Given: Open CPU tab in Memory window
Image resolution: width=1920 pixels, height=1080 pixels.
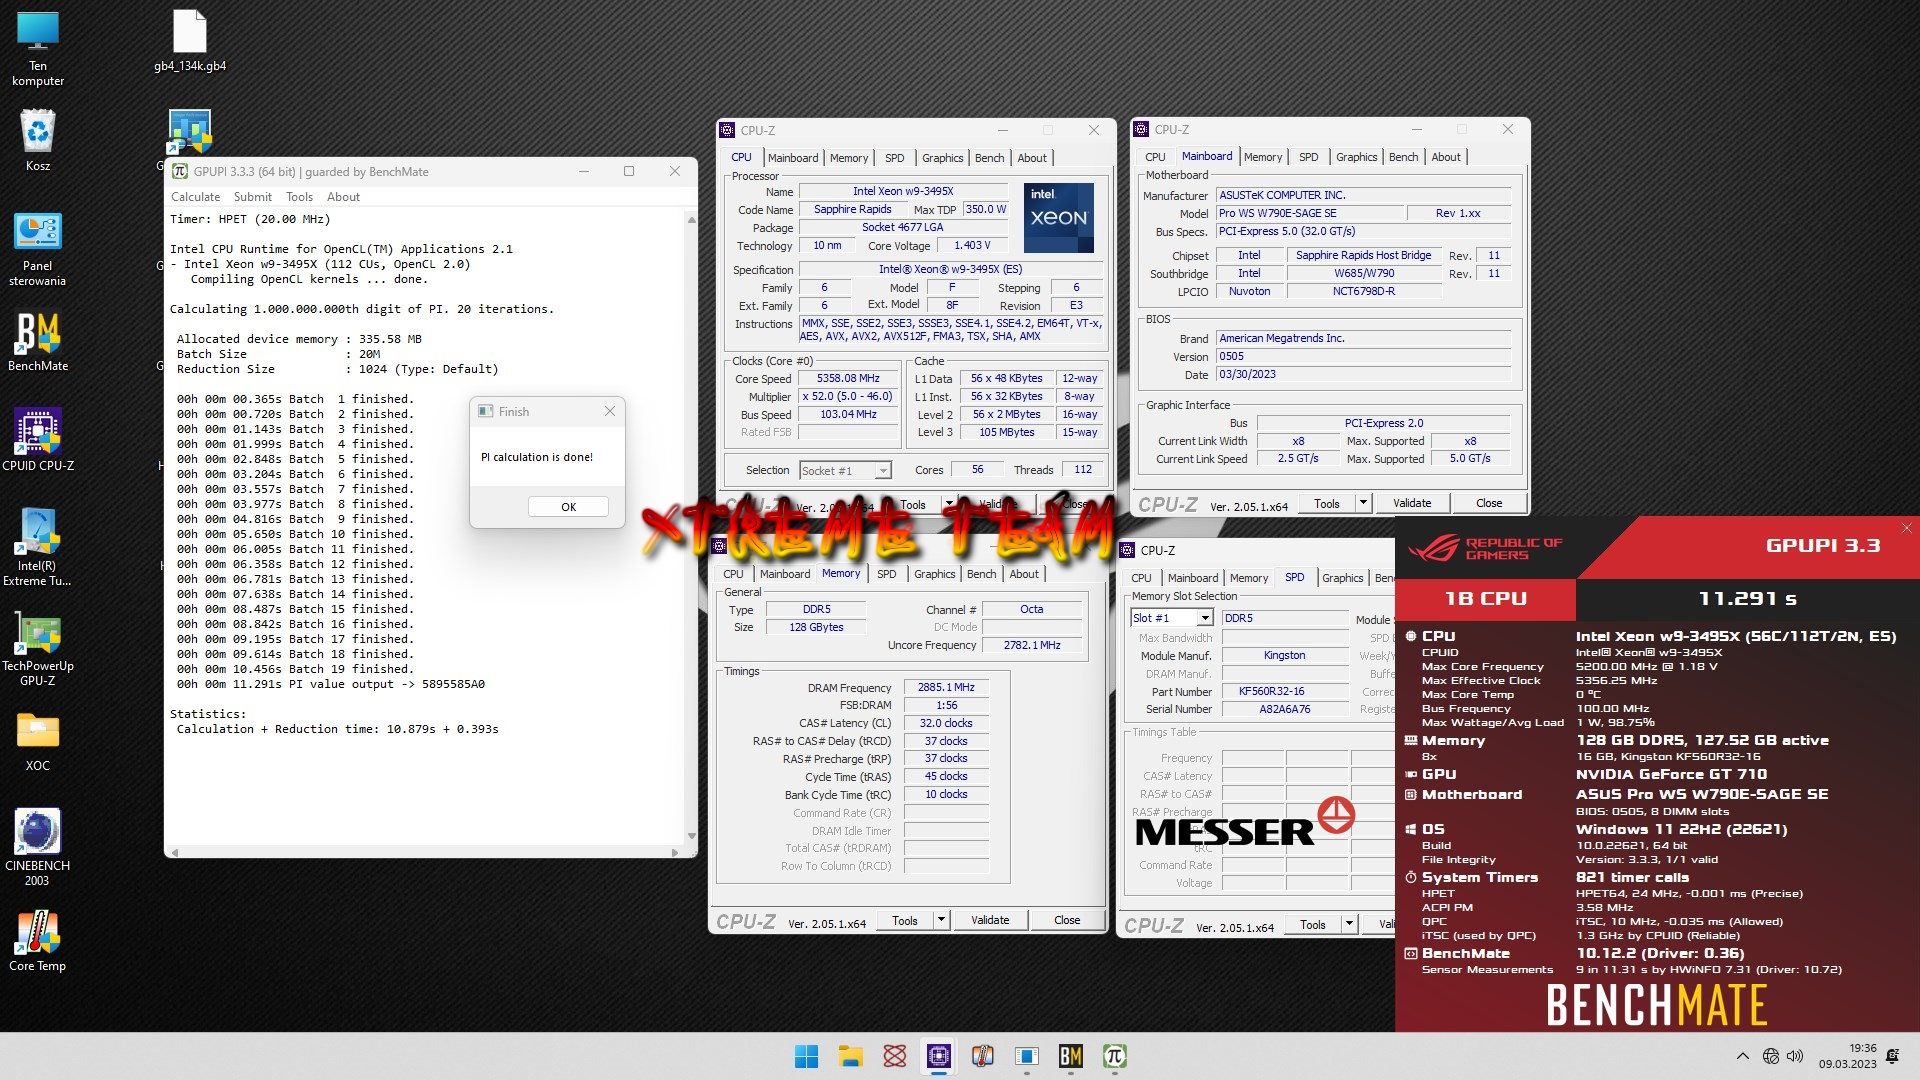Looking at the screenshot, I should (x=733, y=574).
